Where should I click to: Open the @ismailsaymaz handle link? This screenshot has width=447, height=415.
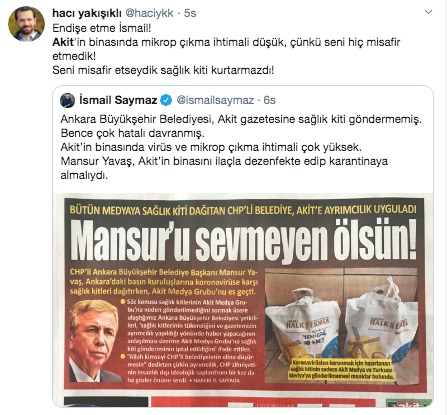pos(215,100)
